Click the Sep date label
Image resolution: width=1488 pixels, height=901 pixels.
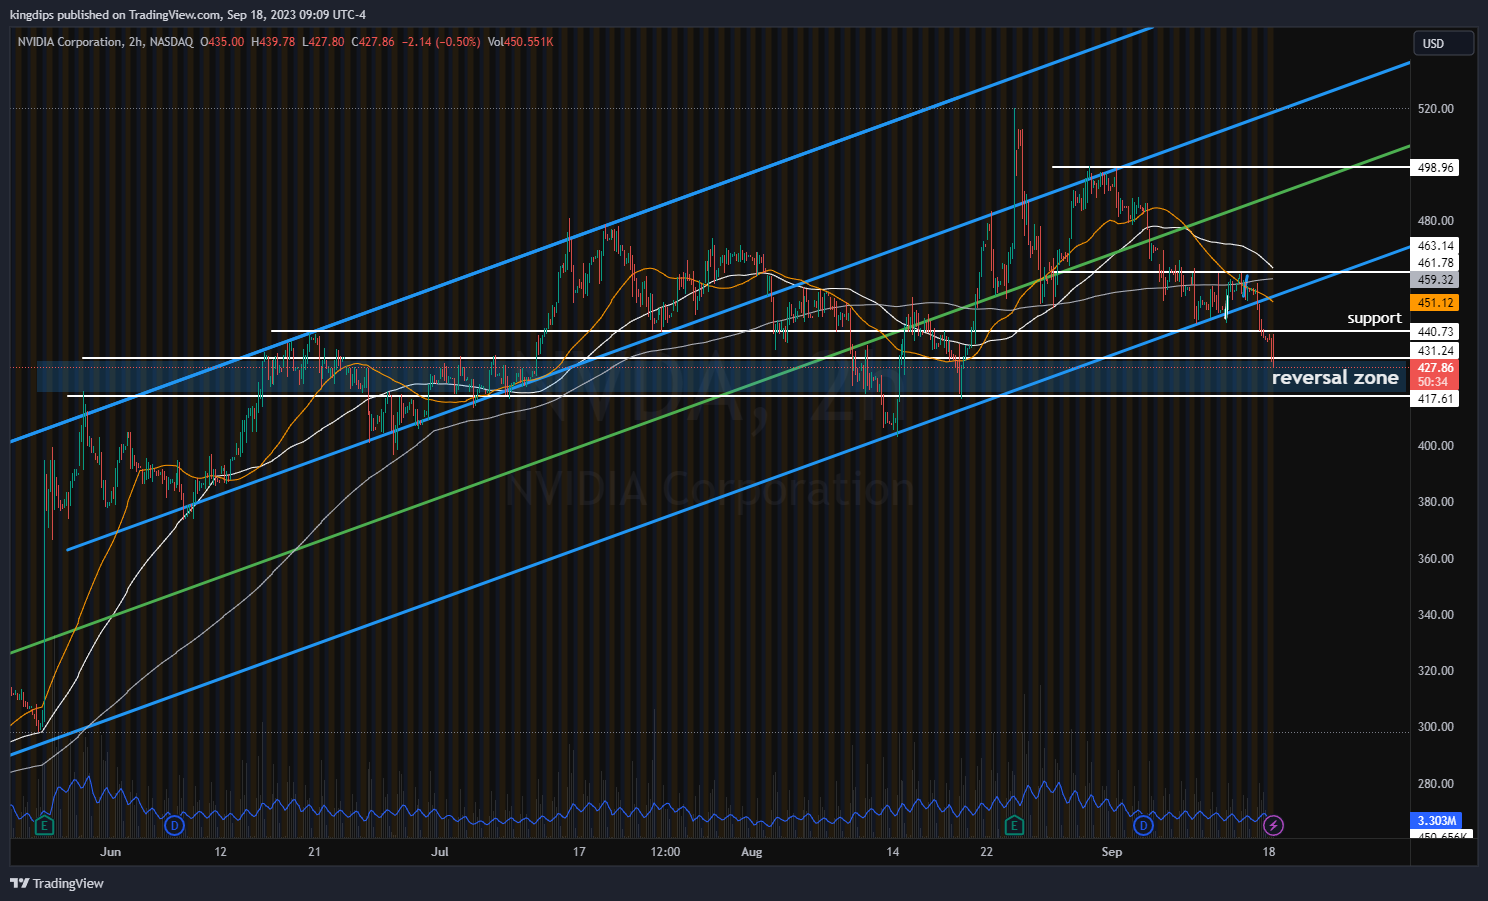tap(1112, 852)
